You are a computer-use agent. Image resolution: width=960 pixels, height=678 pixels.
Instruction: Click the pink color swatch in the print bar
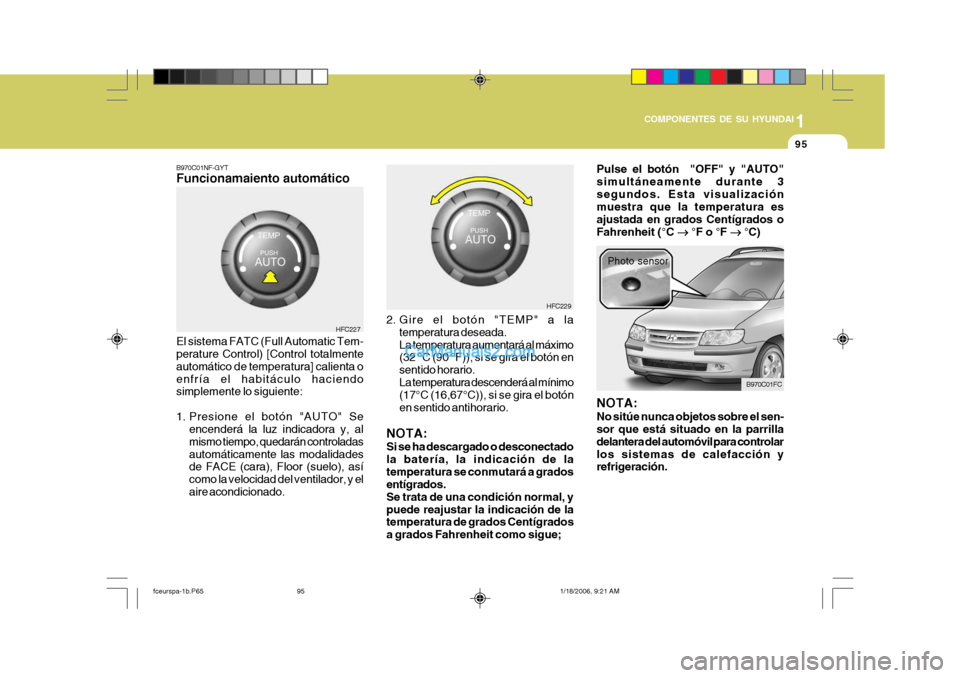[x=766, y=77]
